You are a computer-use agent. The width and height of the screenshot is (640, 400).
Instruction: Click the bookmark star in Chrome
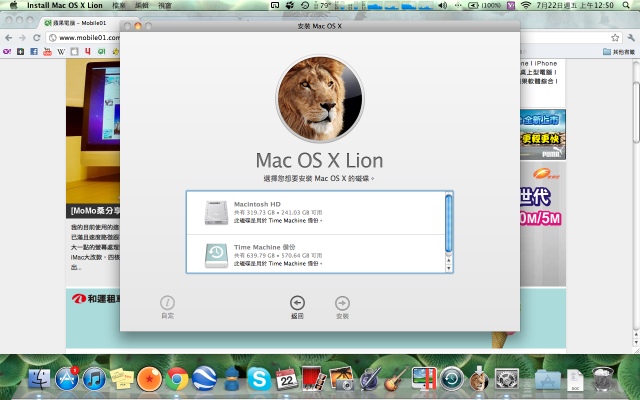coord(615,38)
